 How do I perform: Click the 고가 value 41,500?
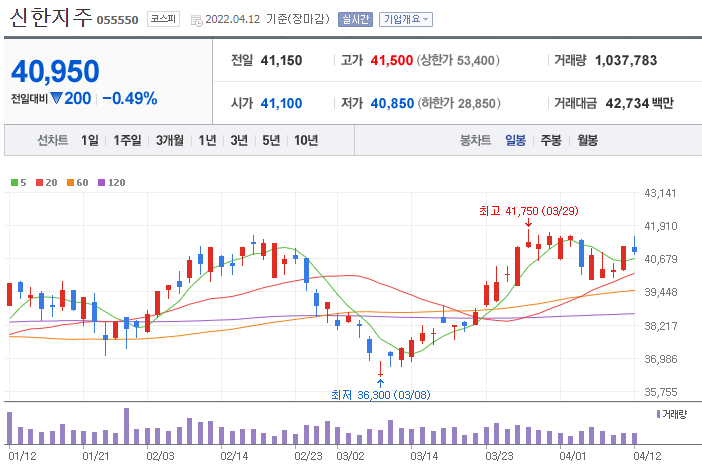(x=392, y=60)
